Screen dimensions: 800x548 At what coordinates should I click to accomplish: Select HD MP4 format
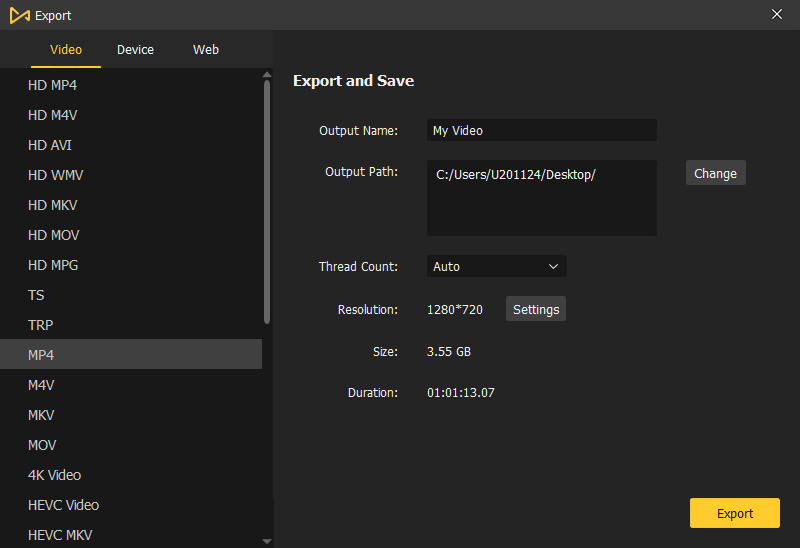point(131,85)
